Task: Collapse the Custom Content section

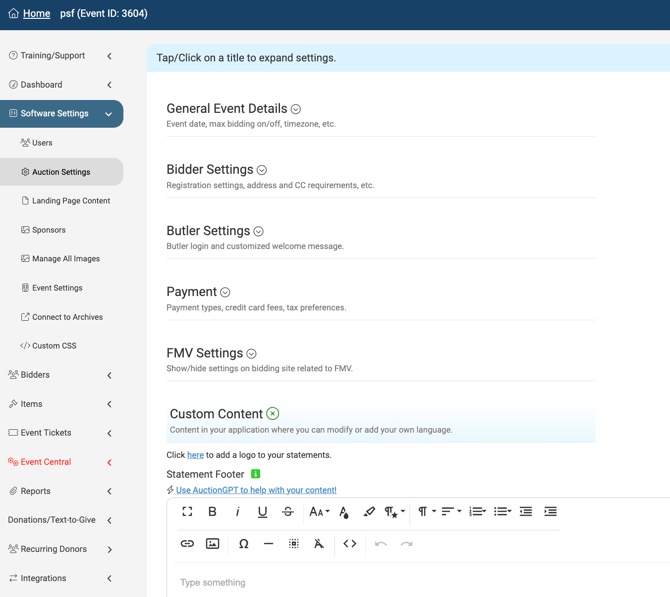Action: click(272, 414)
